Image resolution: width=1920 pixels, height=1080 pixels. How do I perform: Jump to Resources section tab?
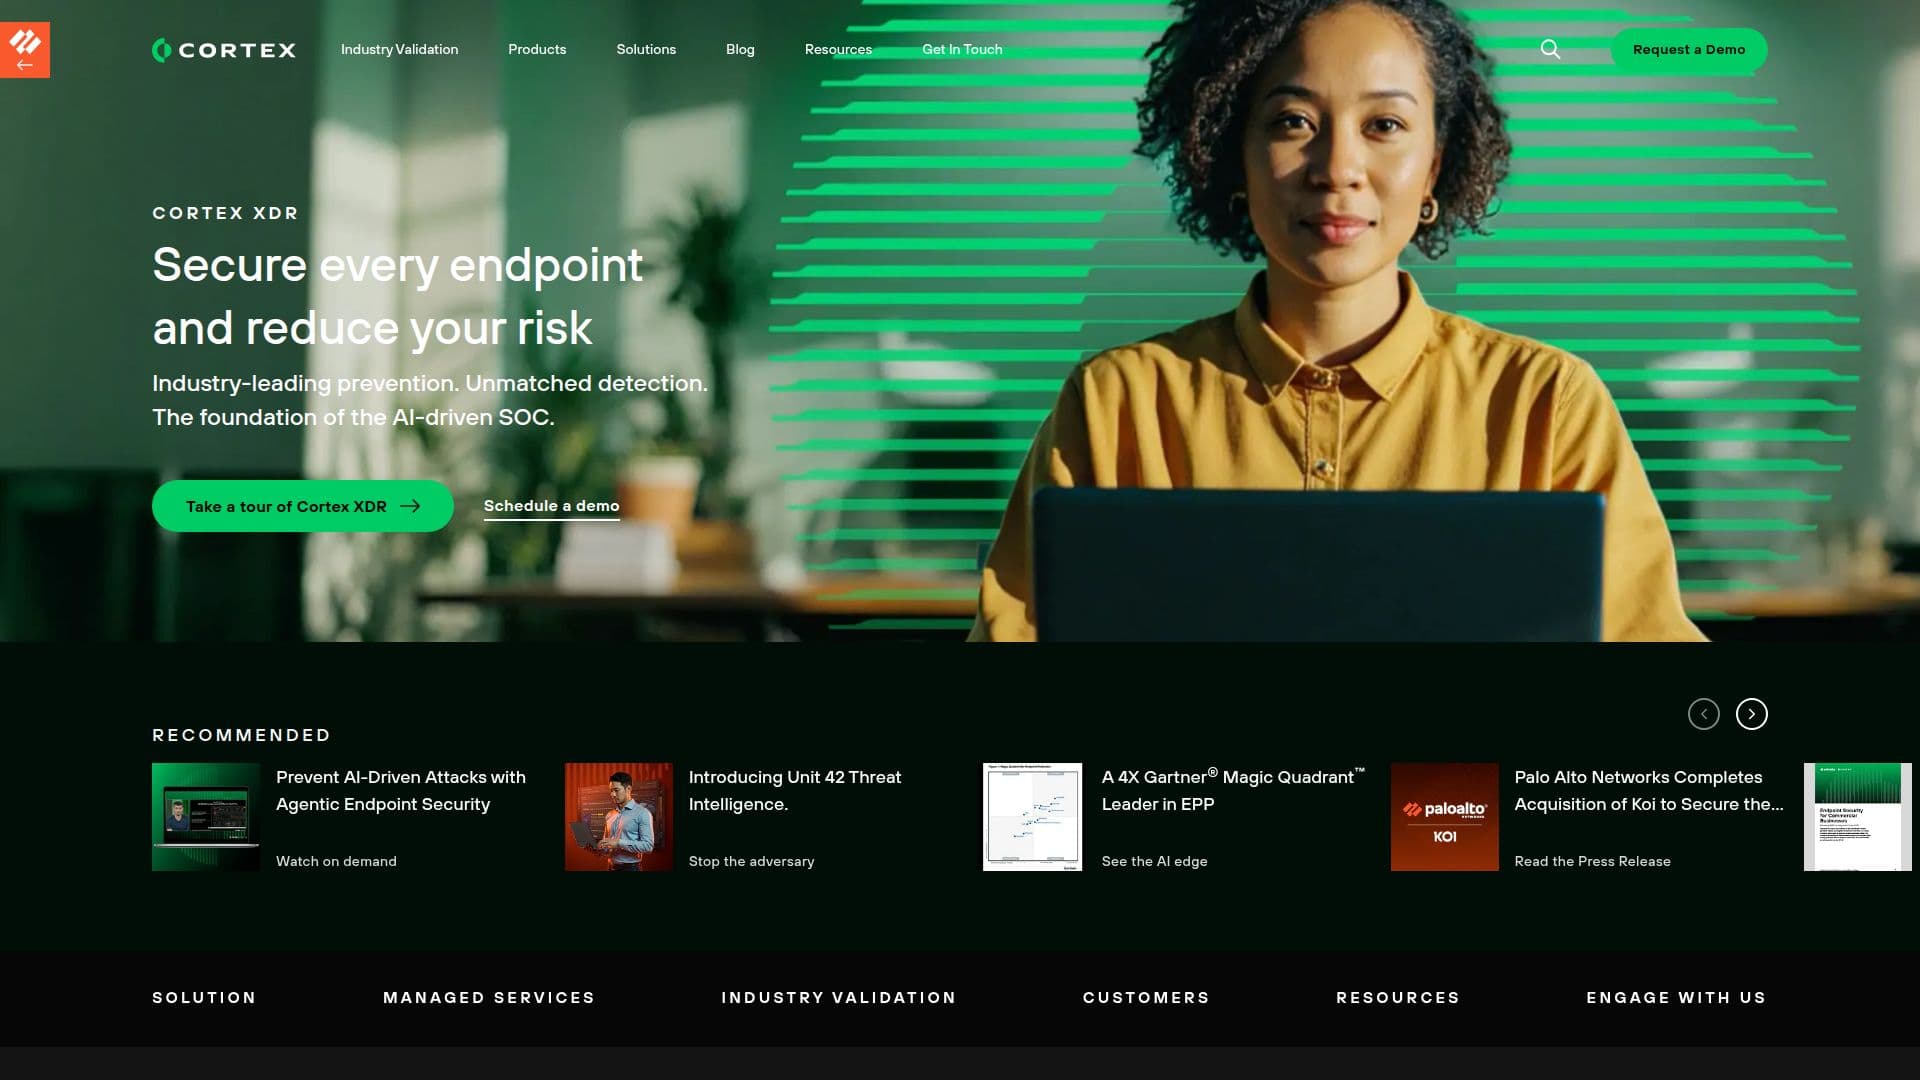[1398, 997]
